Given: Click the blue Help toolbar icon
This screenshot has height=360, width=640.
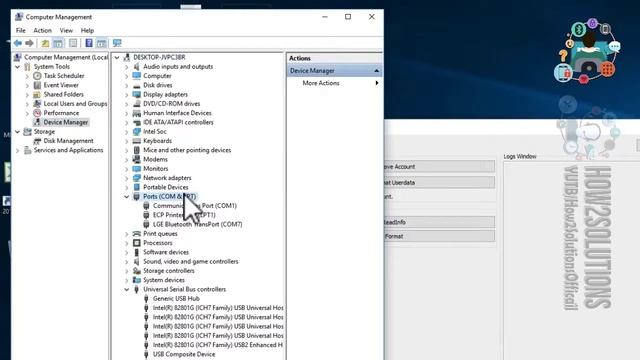Looking at the screenshot, I should [x=89, y=43].
